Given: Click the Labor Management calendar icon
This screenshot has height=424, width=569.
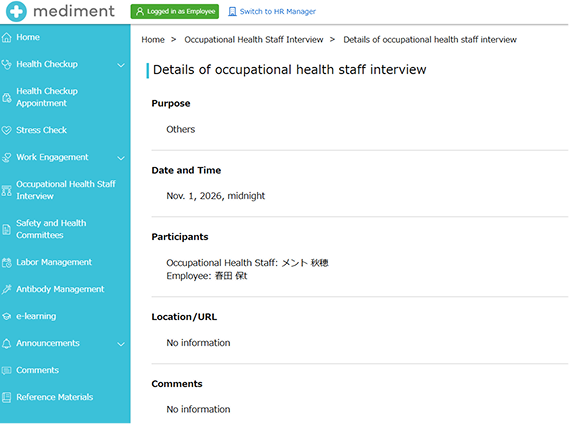Looking at the screenshot, I should tap(7, 262).
